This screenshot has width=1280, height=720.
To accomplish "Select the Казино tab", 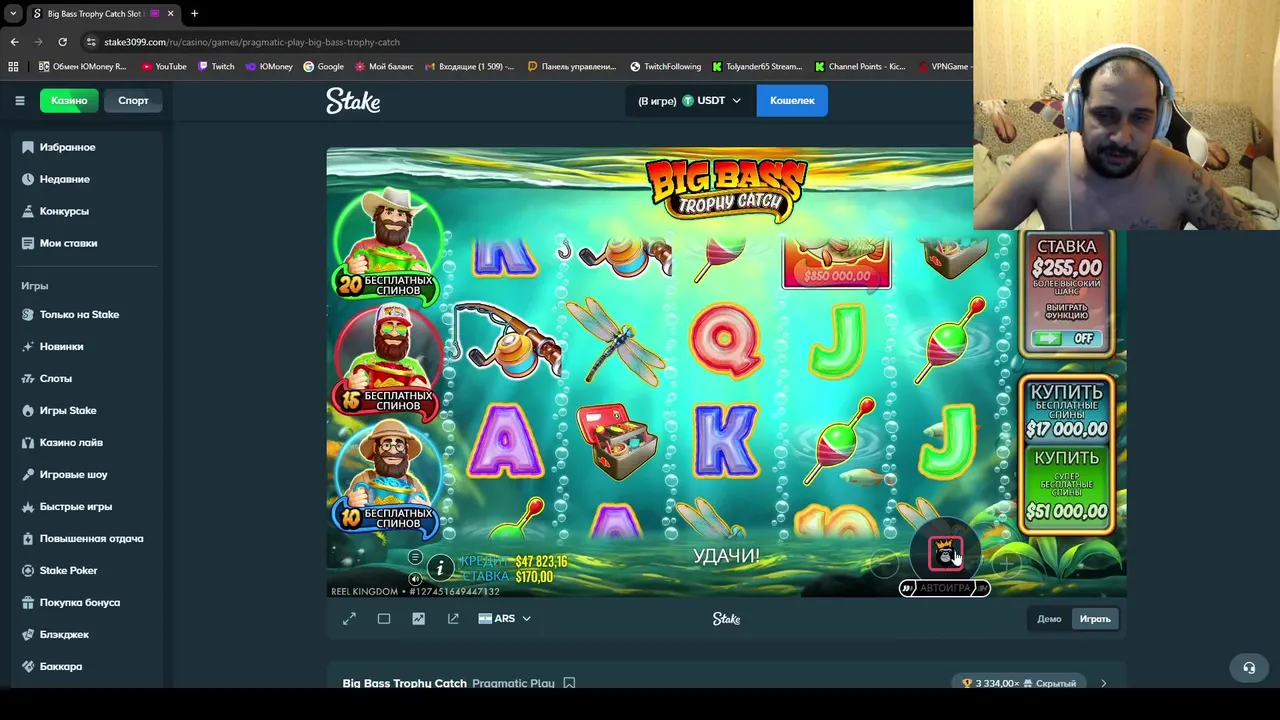I will 69,100.
